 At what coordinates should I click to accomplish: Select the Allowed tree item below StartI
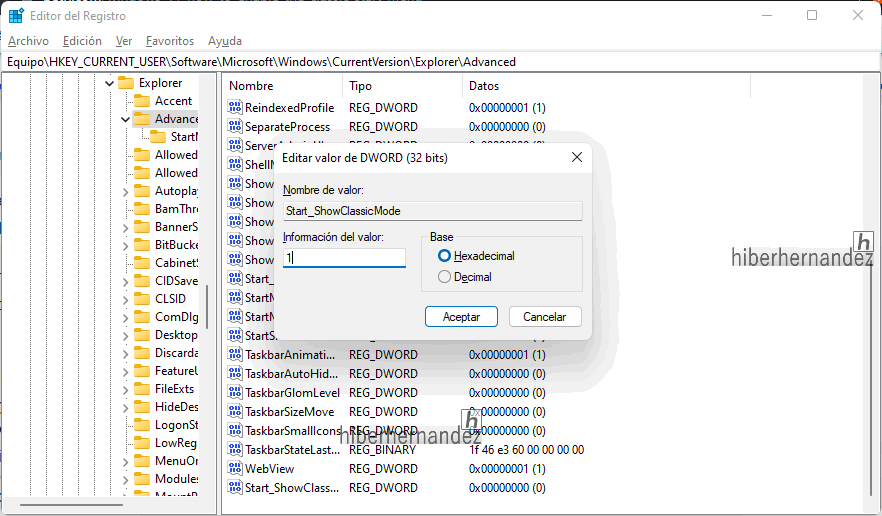[176, 155]
